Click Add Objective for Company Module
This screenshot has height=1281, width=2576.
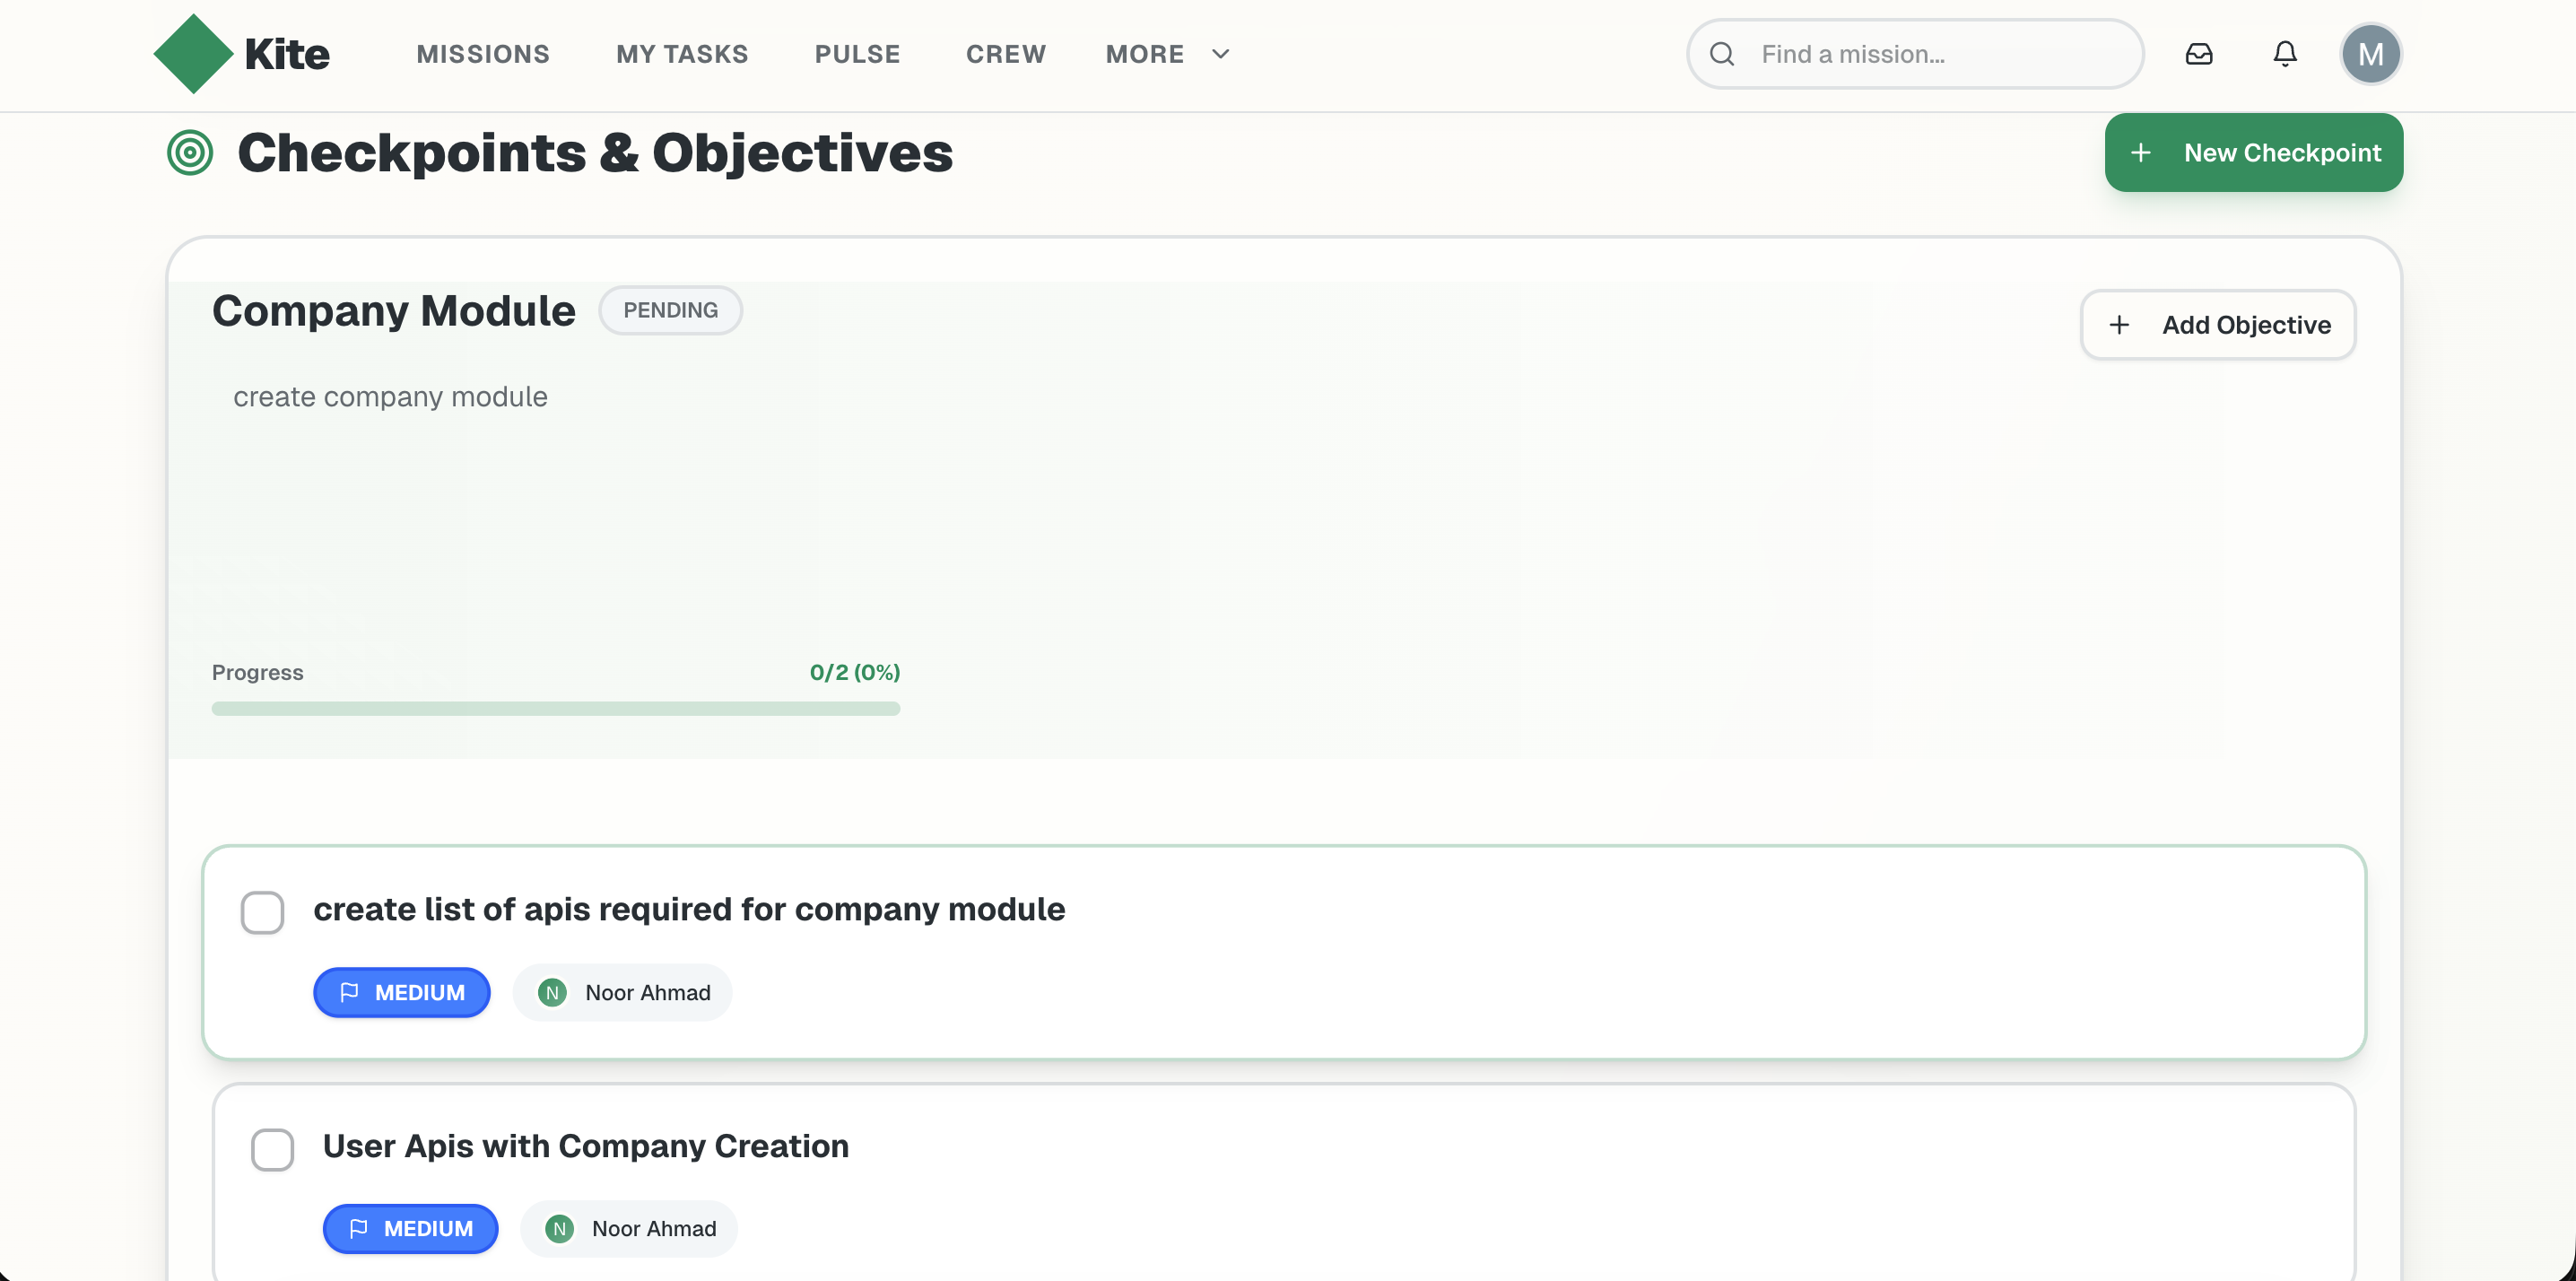(x=2218, y=324)
